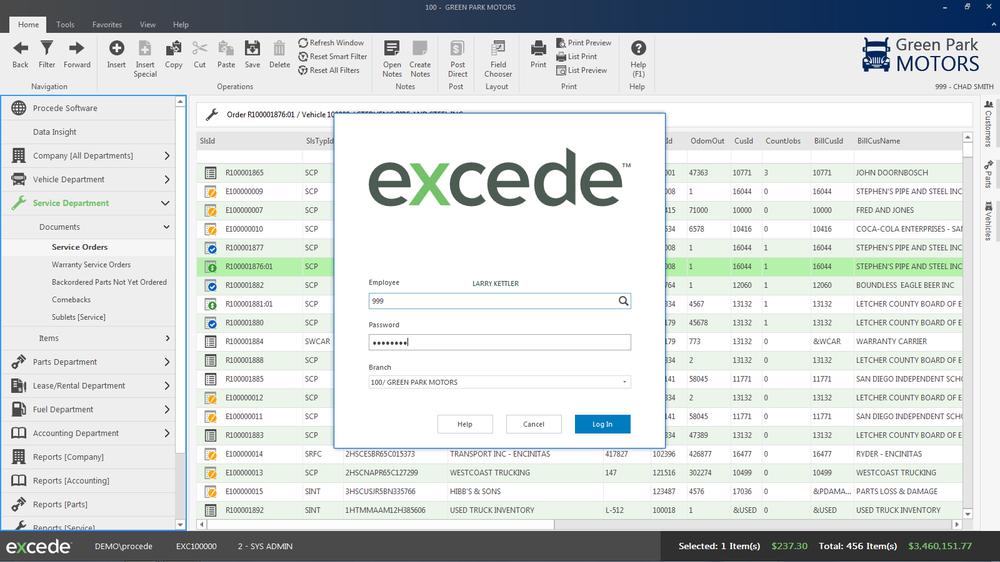
Task: Collapse the Documents subsection
Action: click(x=166, y=227)
